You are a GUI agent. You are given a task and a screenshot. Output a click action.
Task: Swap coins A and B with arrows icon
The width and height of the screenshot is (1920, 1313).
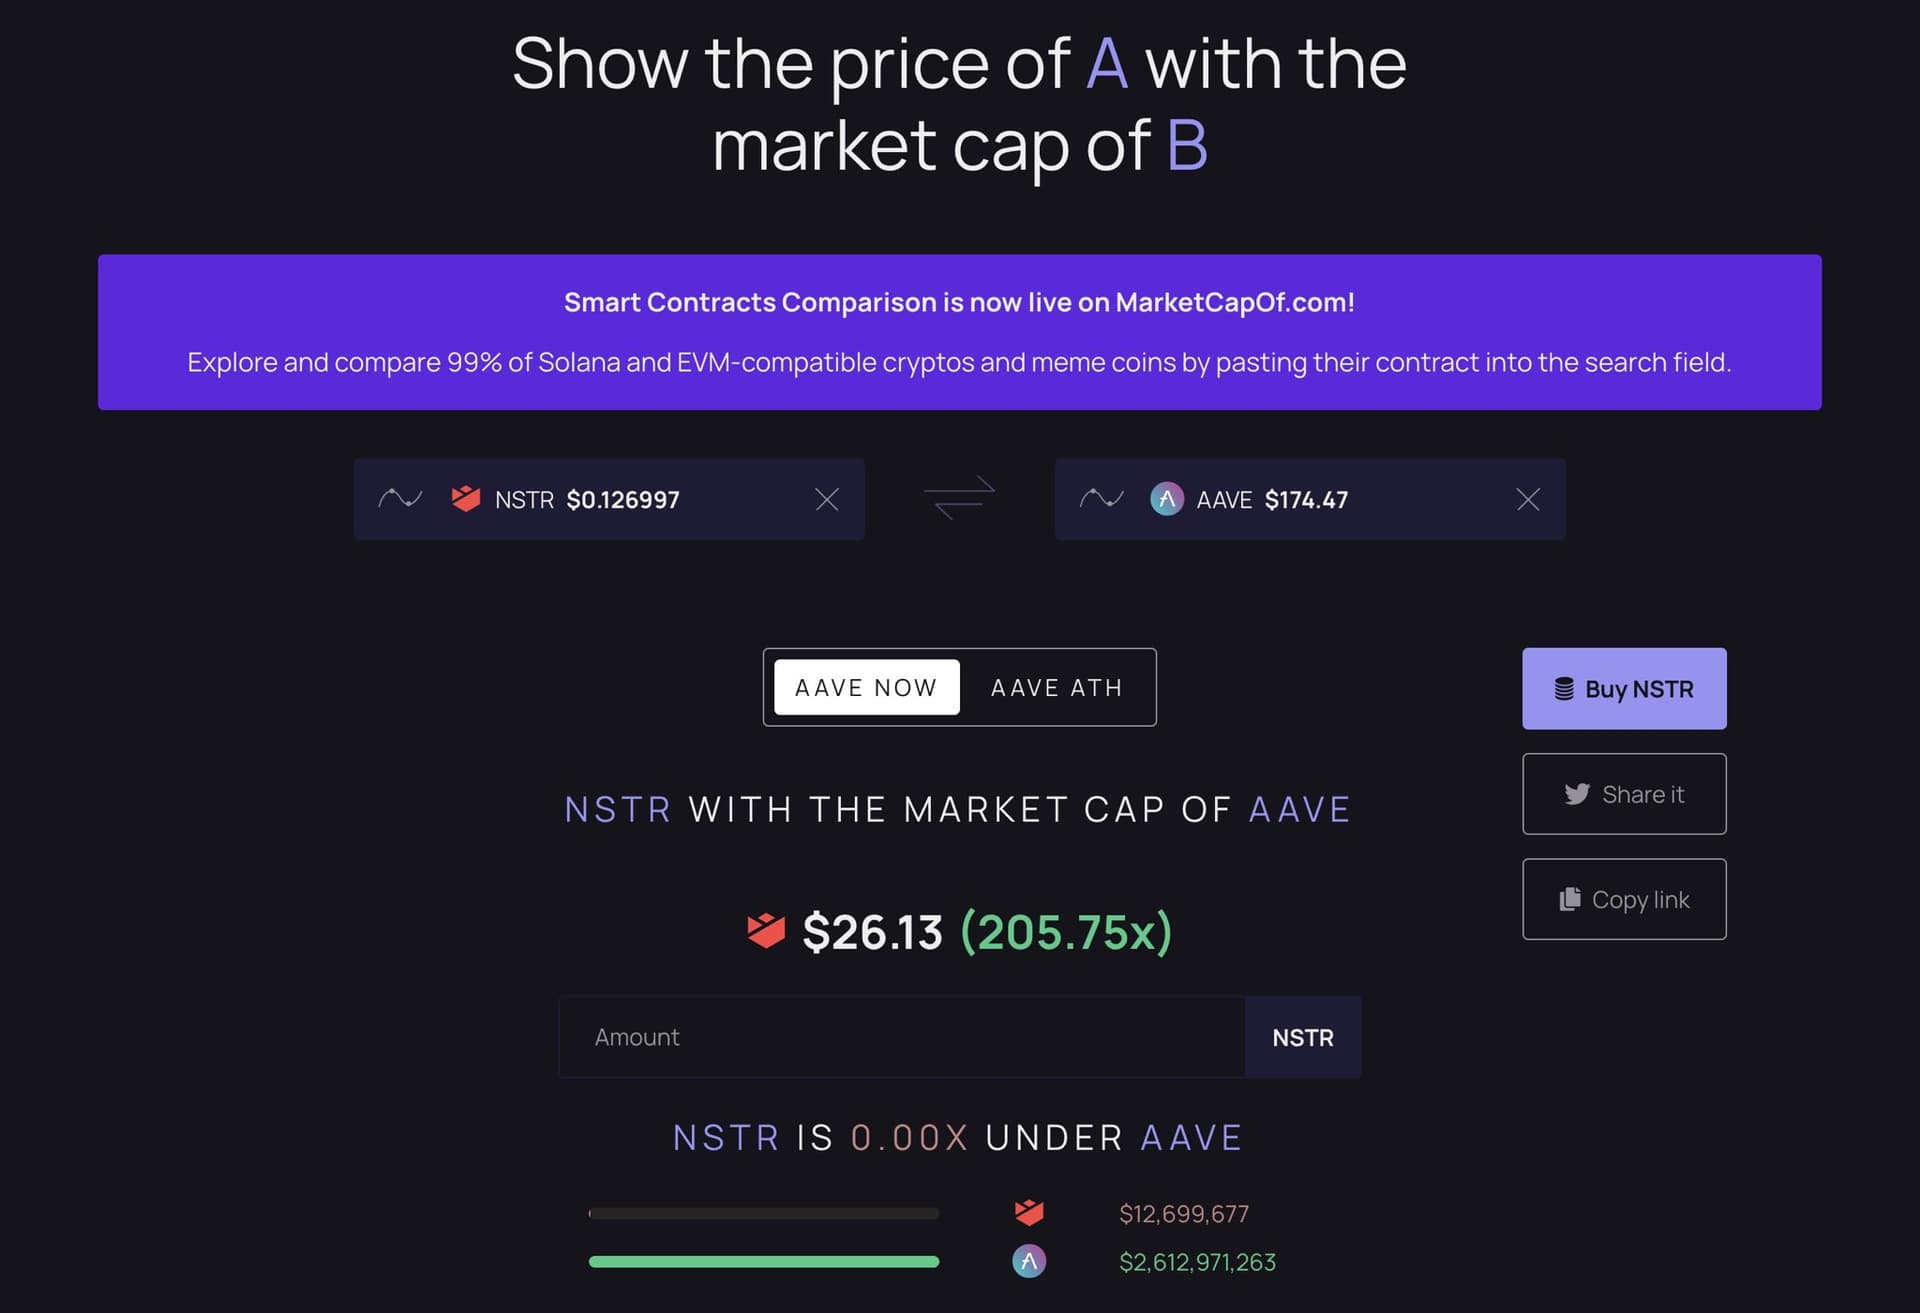pyautogui.click(x=959, y=497)
